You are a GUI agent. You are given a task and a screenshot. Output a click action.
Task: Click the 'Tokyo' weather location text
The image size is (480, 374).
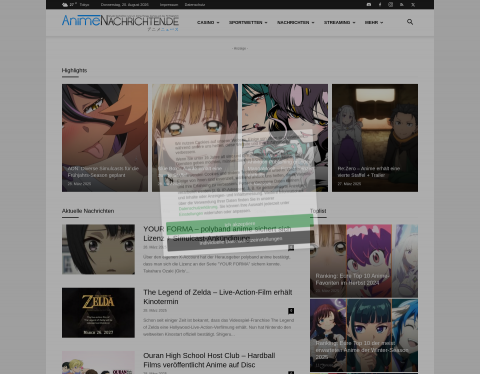pos(84,5)
